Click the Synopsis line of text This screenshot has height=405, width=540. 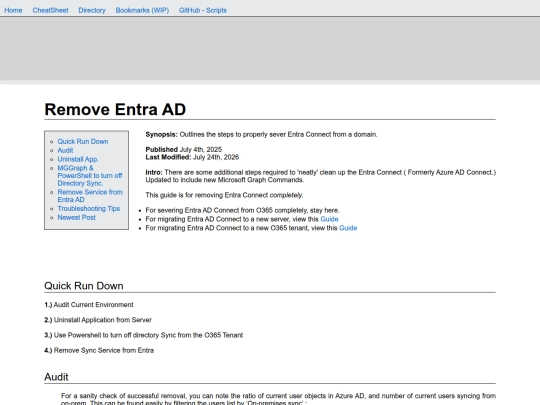(x=261, y=134)
